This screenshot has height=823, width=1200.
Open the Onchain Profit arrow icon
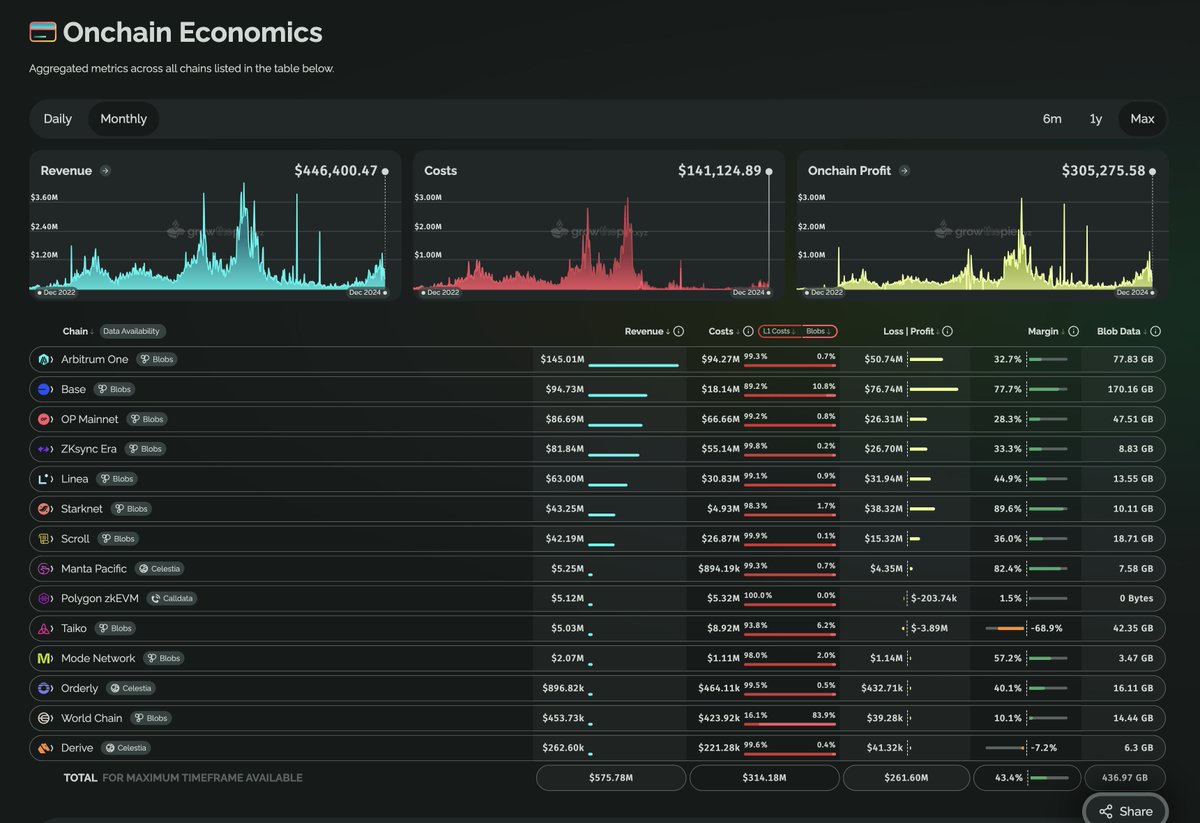tap(904, 171)
